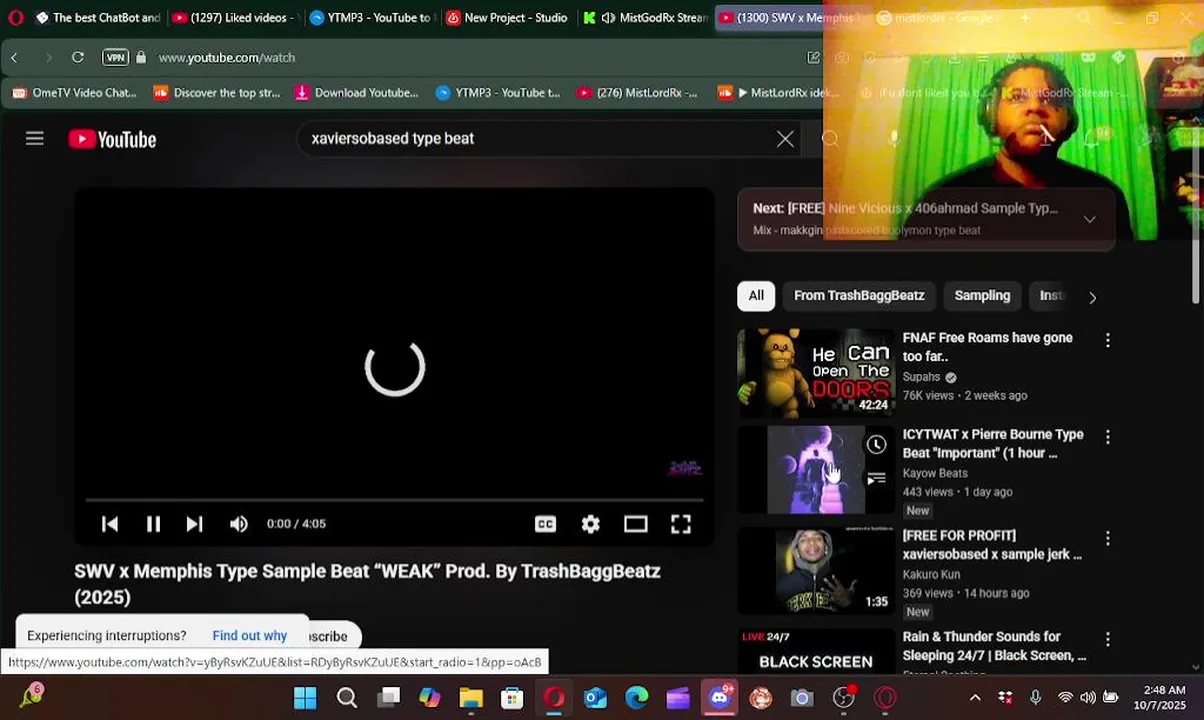1204x720 pixels.
Task: Reload the current YouTube page
Action: (78, 58)
